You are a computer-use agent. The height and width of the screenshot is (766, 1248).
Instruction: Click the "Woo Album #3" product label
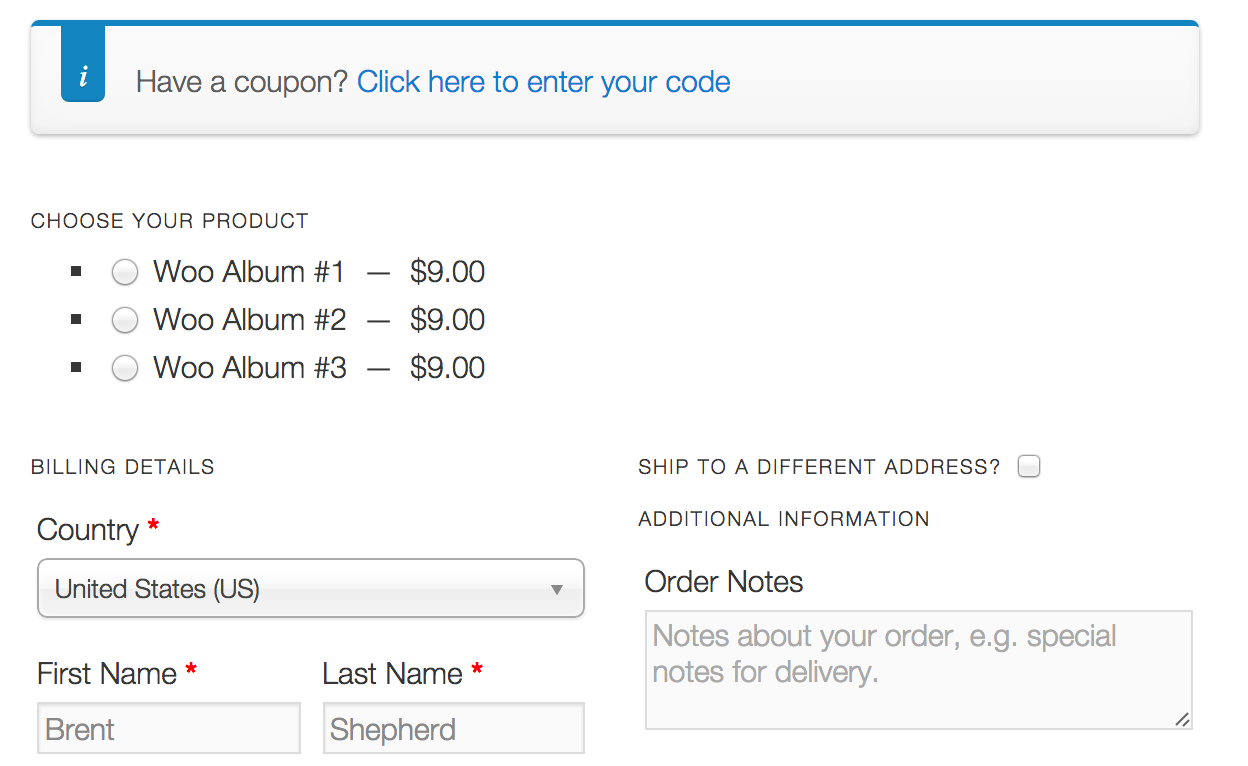(x=250, y=368)
